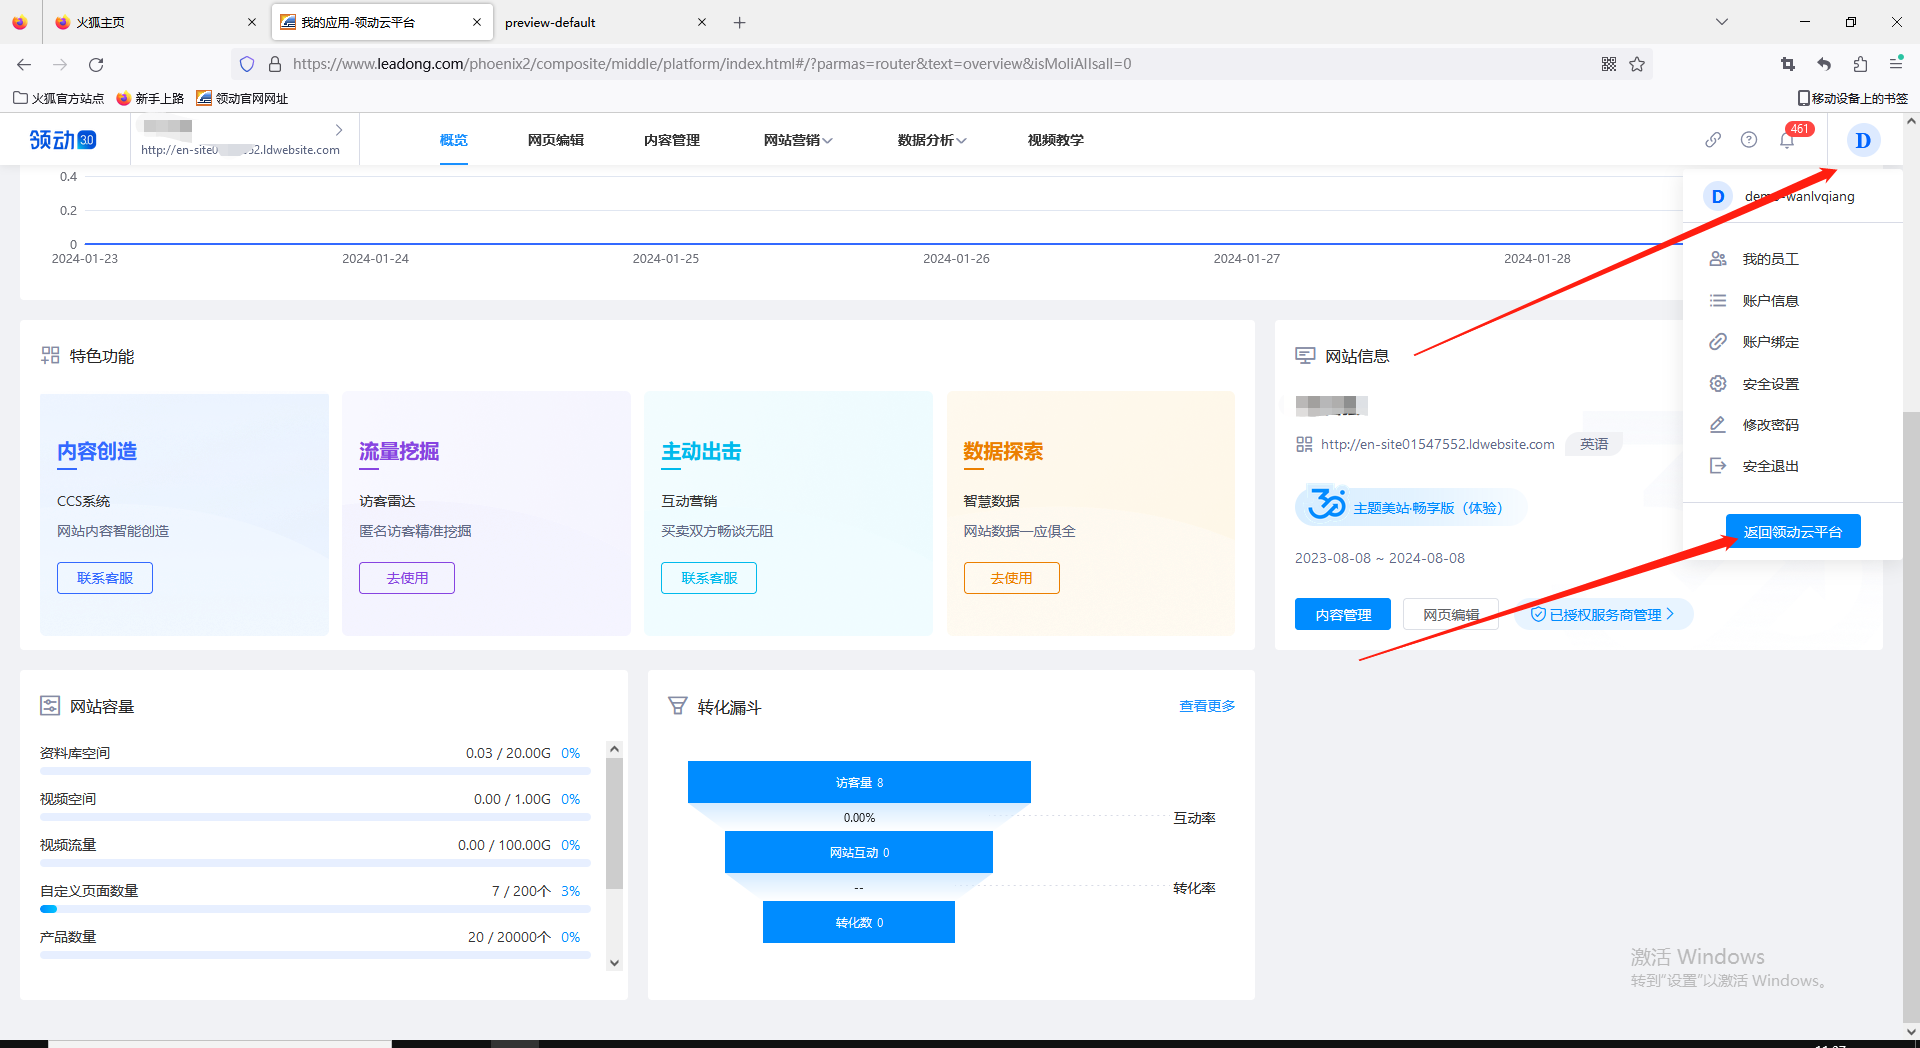Click the notification bell icon

(x=1787, y=140)
